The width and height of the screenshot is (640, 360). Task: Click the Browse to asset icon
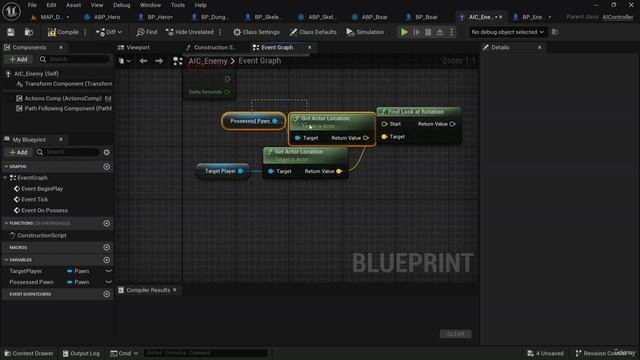29,32
